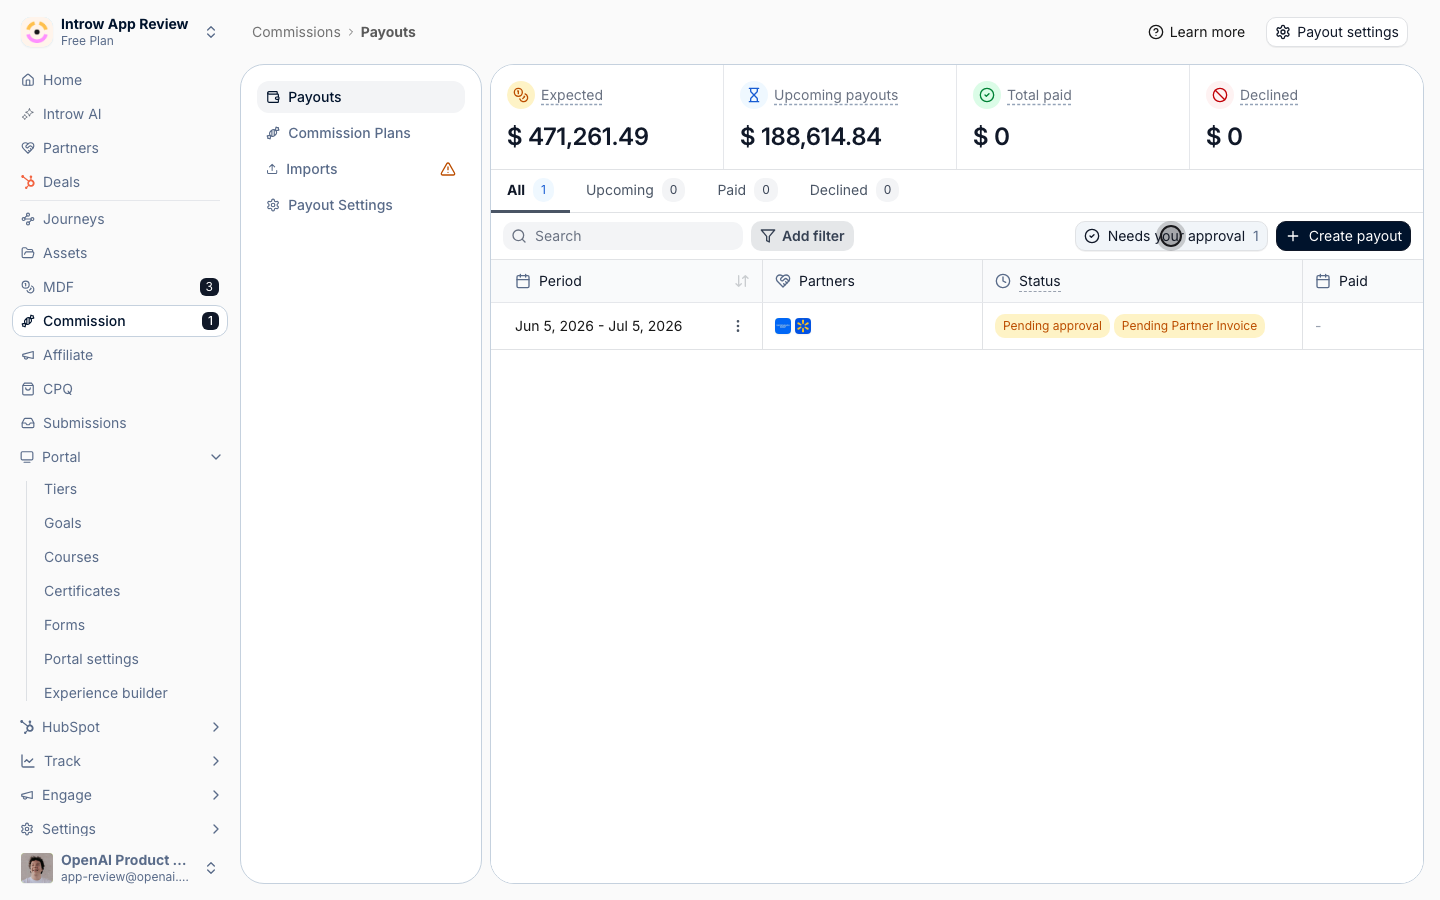This screenshot has width=1440, height=900.
Task: Open Commission Plans in the subnav
Action: [x=361, y=133]
